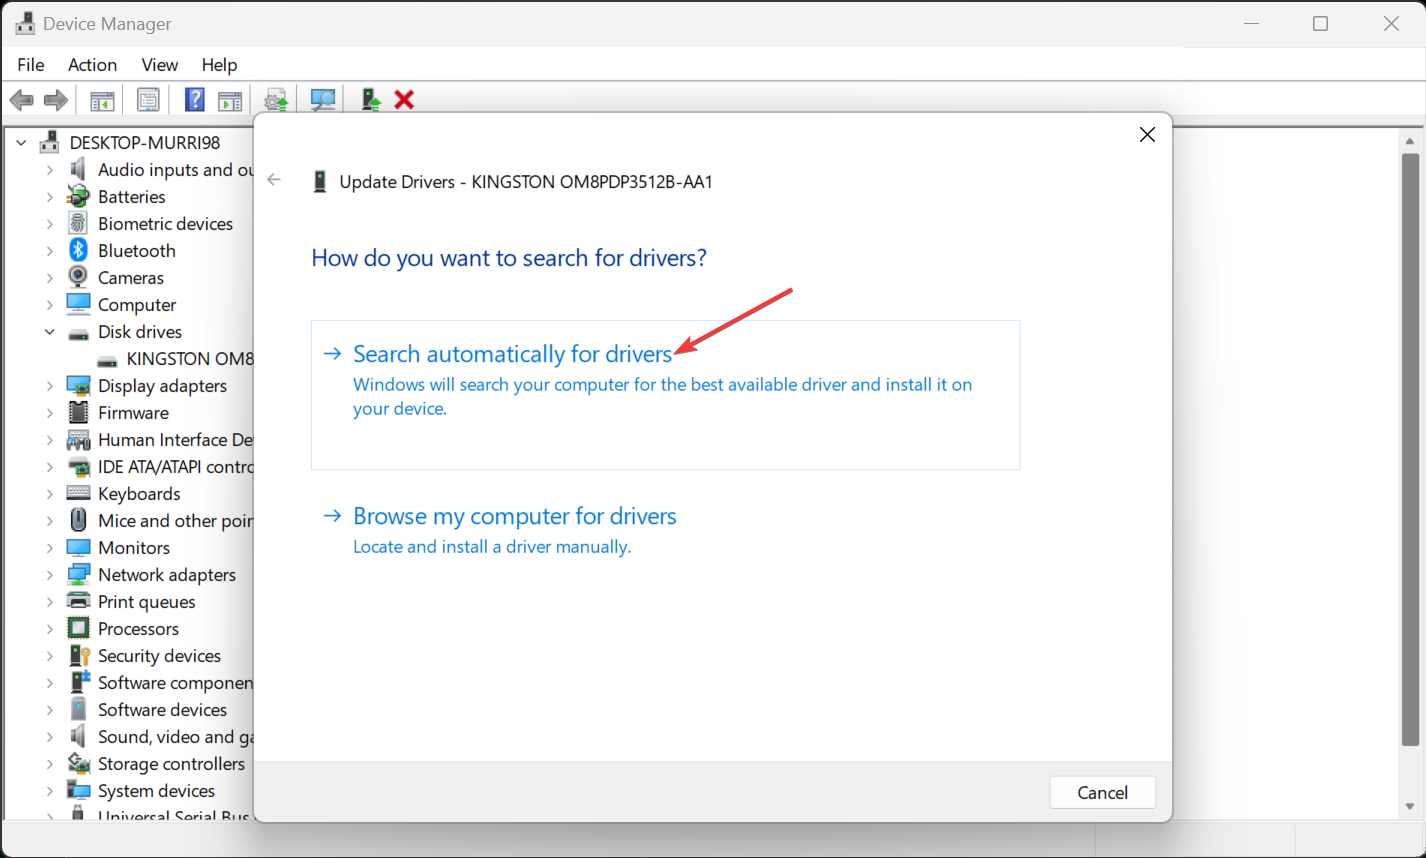This screenshot has height=858, width=1426.
Task: Open the Action menu
Action: point(92,64)
